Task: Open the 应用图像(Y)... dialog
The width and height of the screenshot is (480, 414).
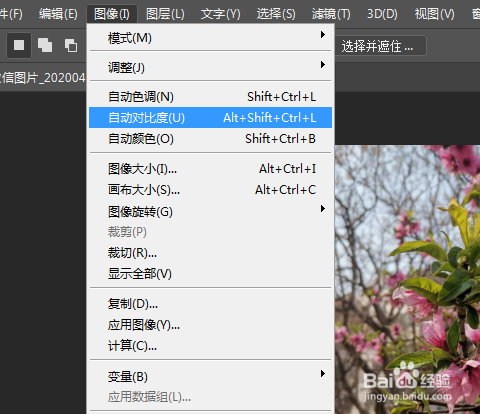Action: click(x=210, y=324)
